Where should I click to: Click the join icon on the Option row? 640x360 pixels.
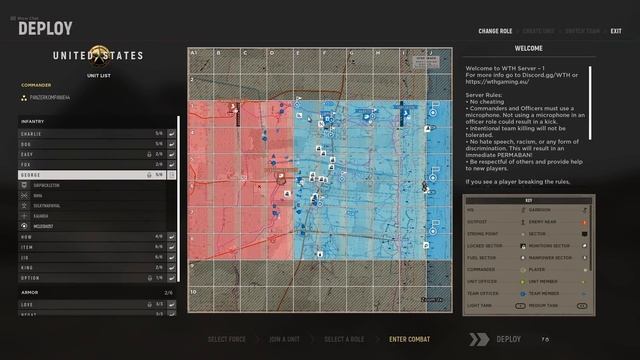pos(172,278)
